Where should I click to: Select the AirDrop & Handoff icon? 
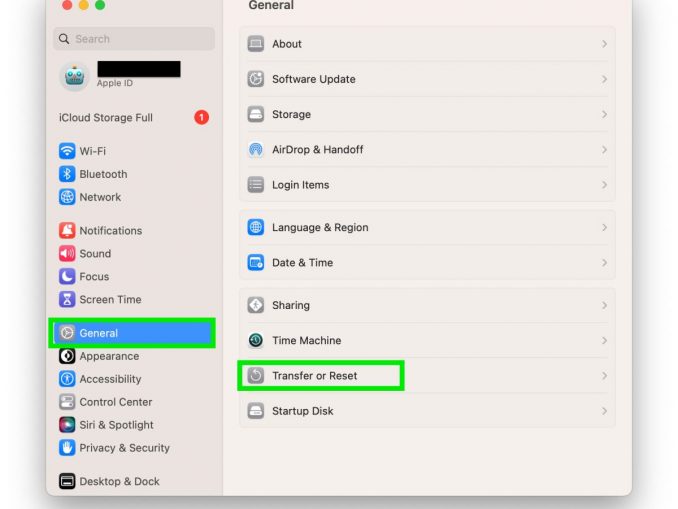coord(256,150)
